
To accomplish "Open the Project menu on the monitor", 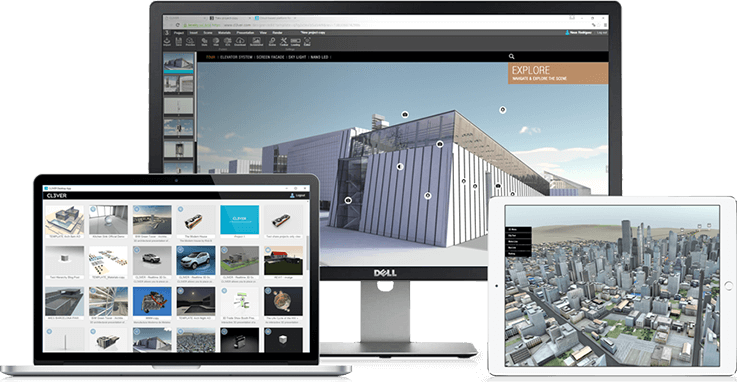I will coord(179,33).
